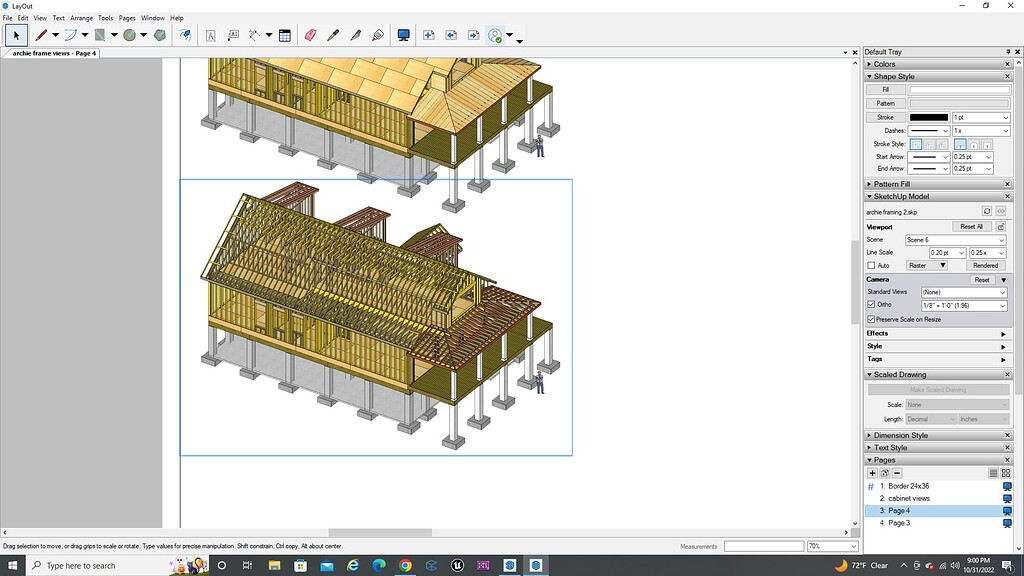The height and width of the screenshot is (576, 1024).
Task: Select the Labels tool
Action: [232, 35]
